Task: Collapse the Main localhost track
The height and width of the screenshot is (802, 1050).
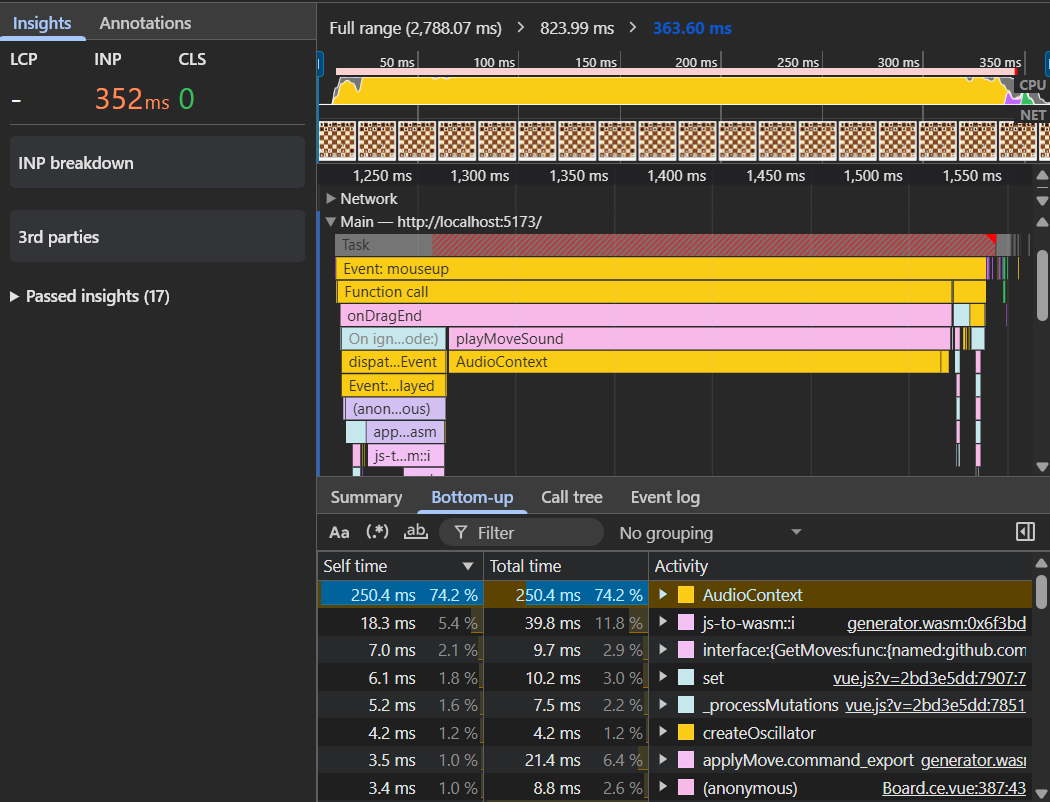Action: (331, 222)
